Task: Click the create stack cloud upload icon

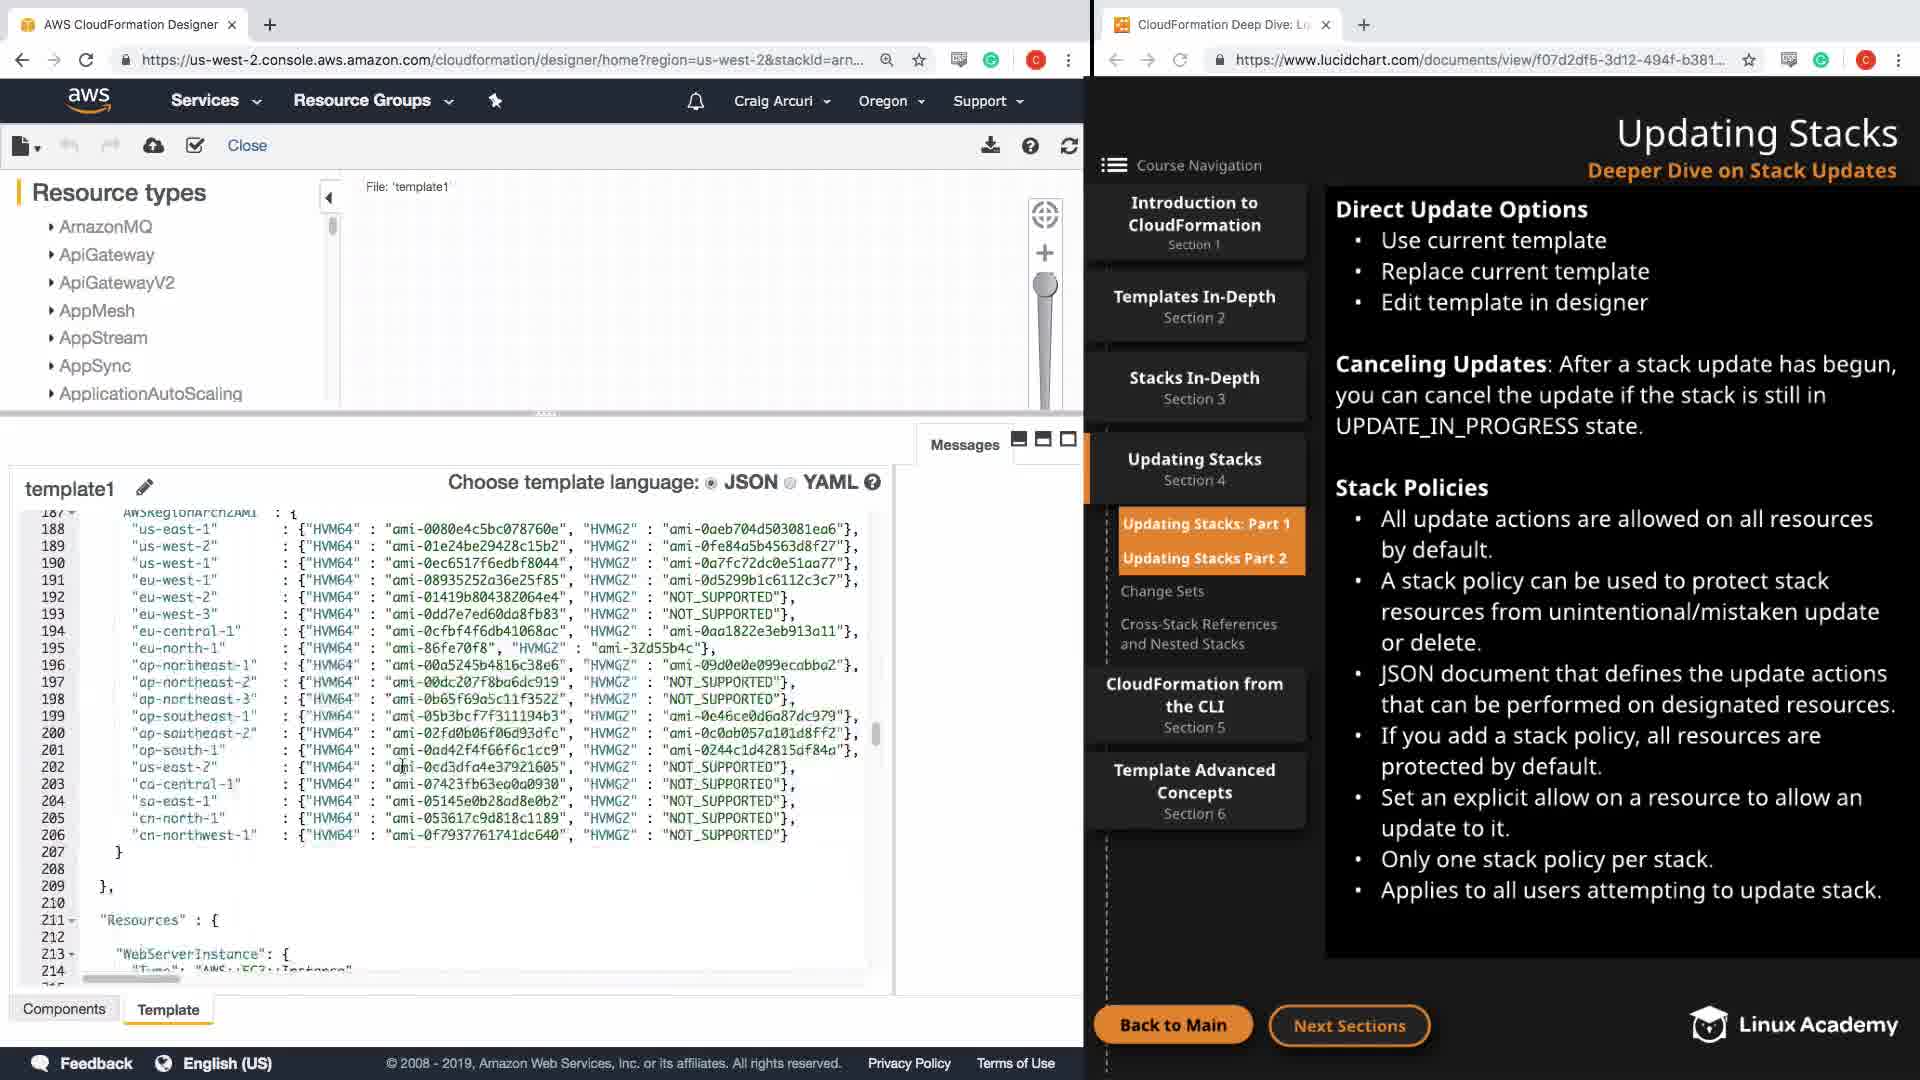Action: click(153, 146)
